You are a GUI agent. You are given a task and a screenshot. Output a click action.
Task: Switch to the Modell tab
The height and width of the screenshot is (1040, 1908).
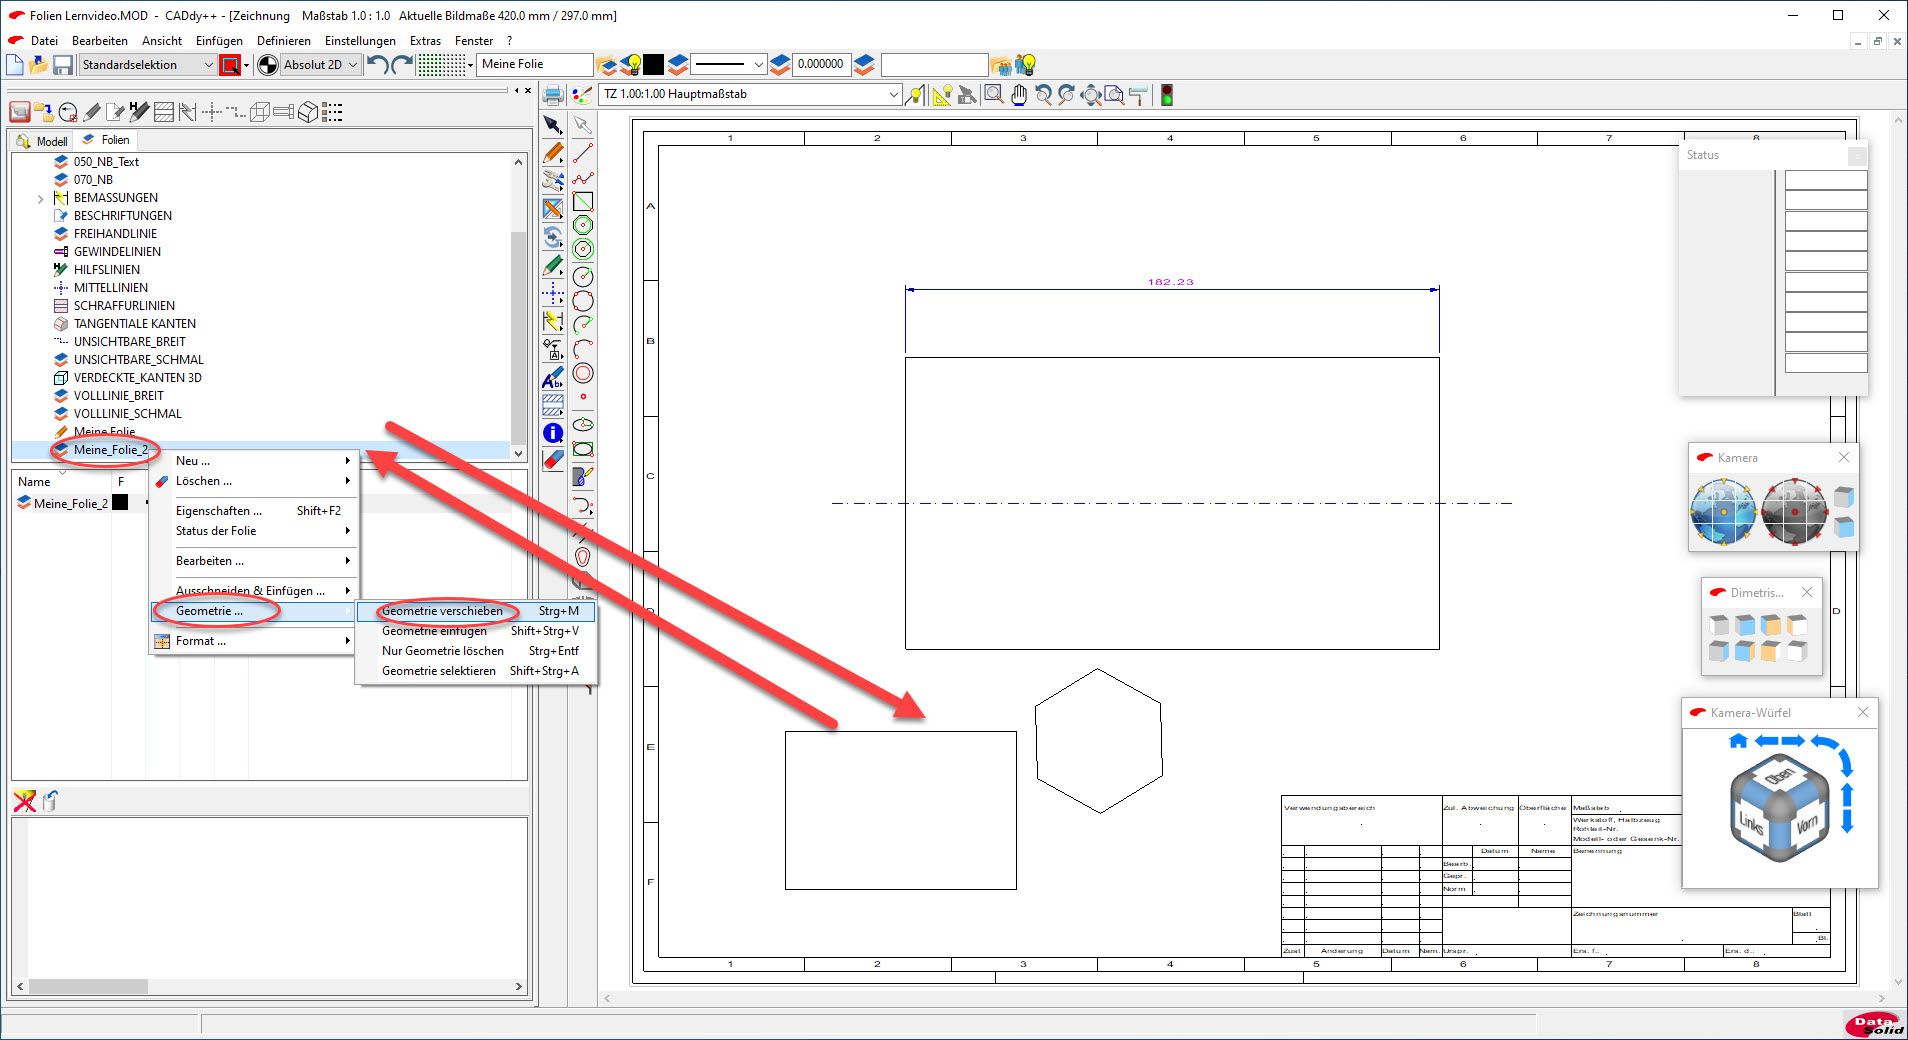43,141
